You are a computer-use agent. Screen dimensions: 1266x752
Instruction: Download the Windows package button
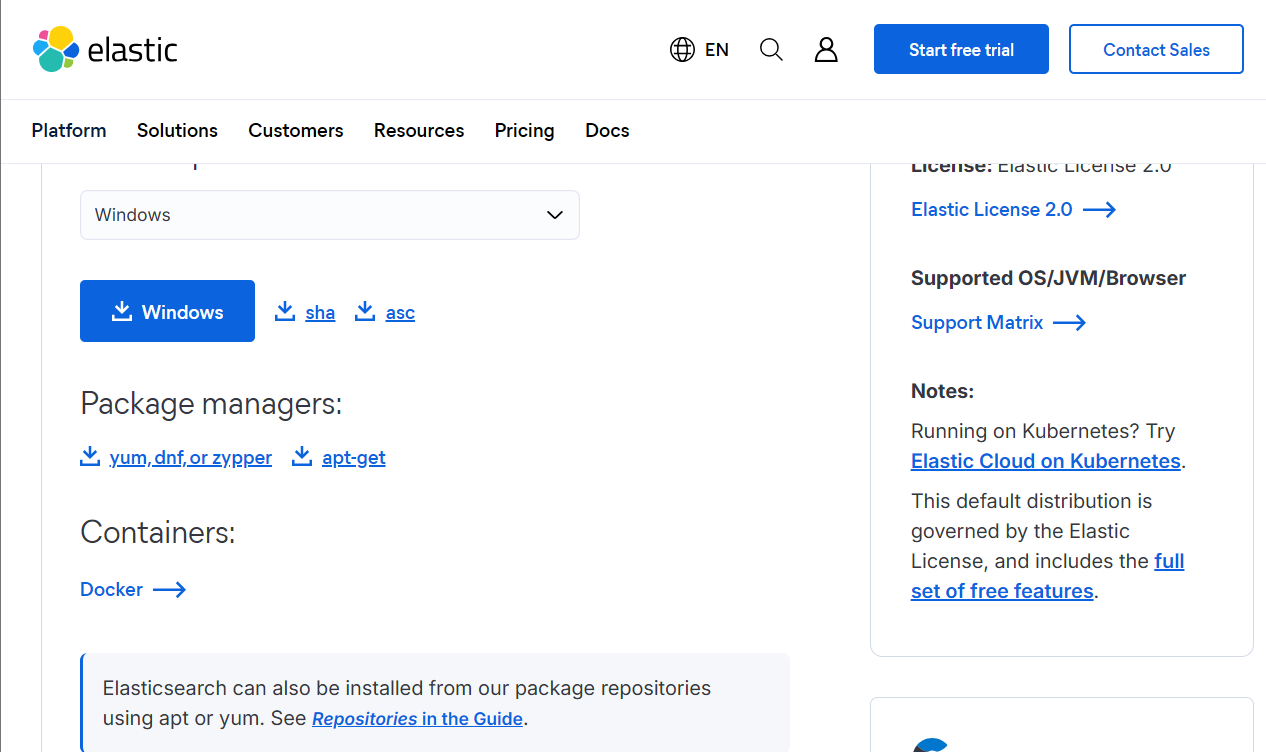coord(167,311)
